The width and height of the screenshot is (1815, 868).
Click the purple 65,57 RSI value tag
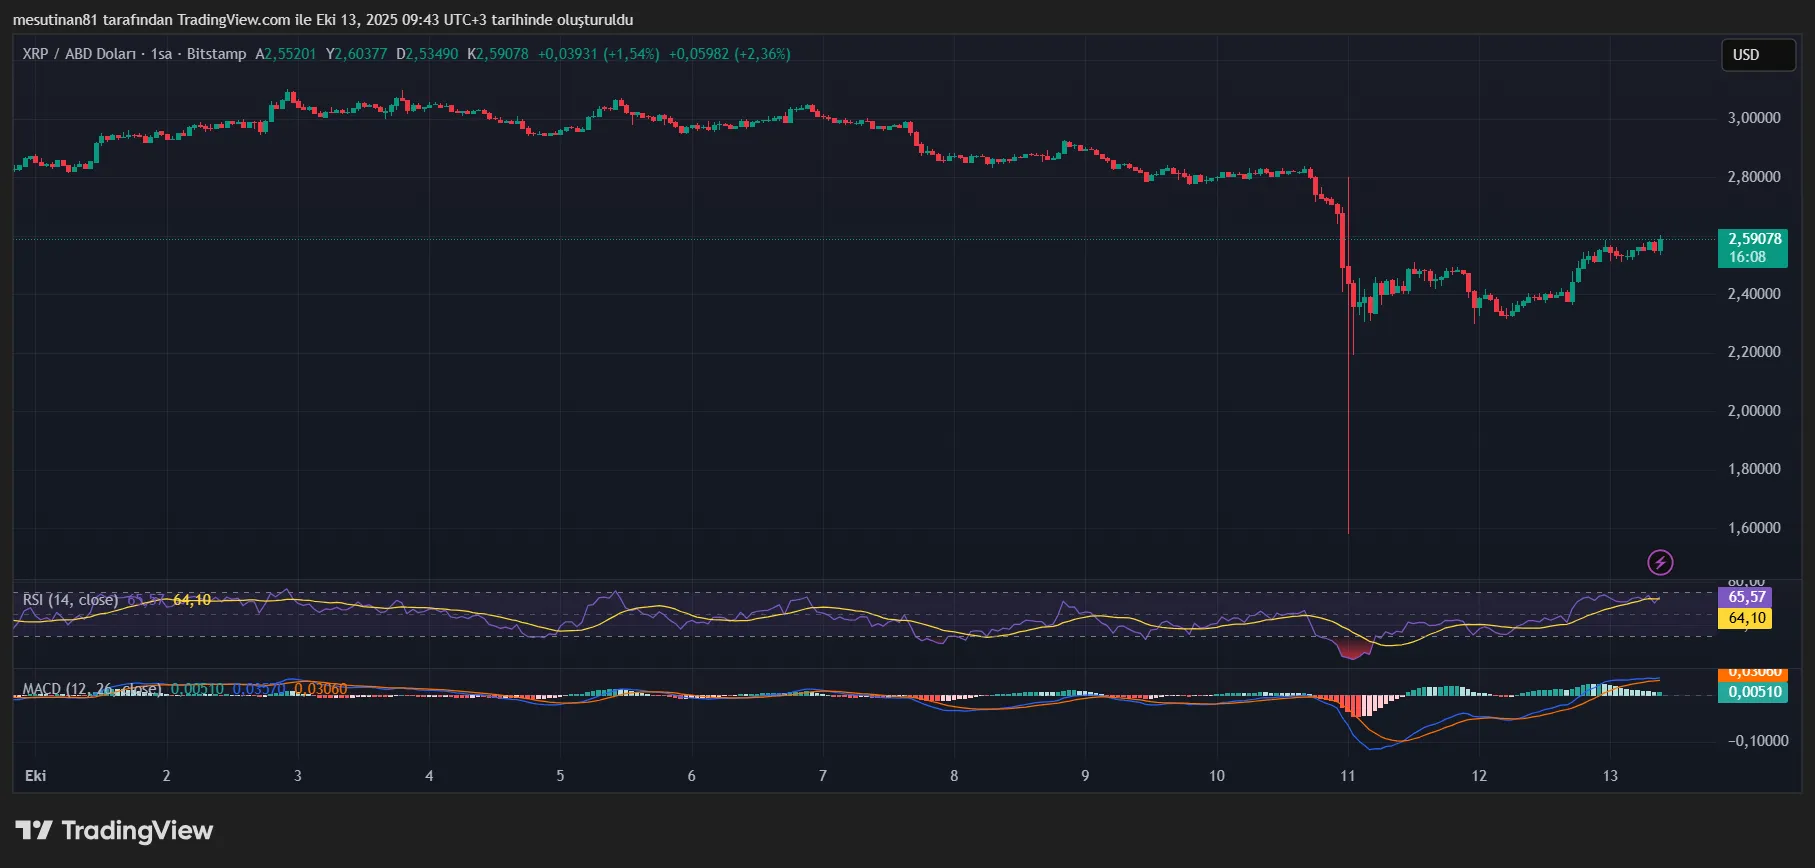click(1745, 597)
